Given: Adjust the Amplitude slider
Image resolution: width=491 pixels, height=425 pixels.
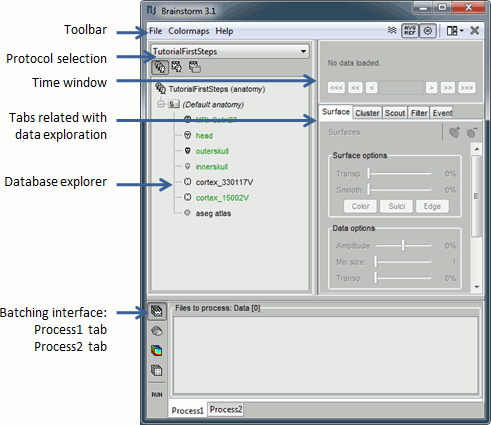Looking at the screenshot, I should tap(403, 246).
